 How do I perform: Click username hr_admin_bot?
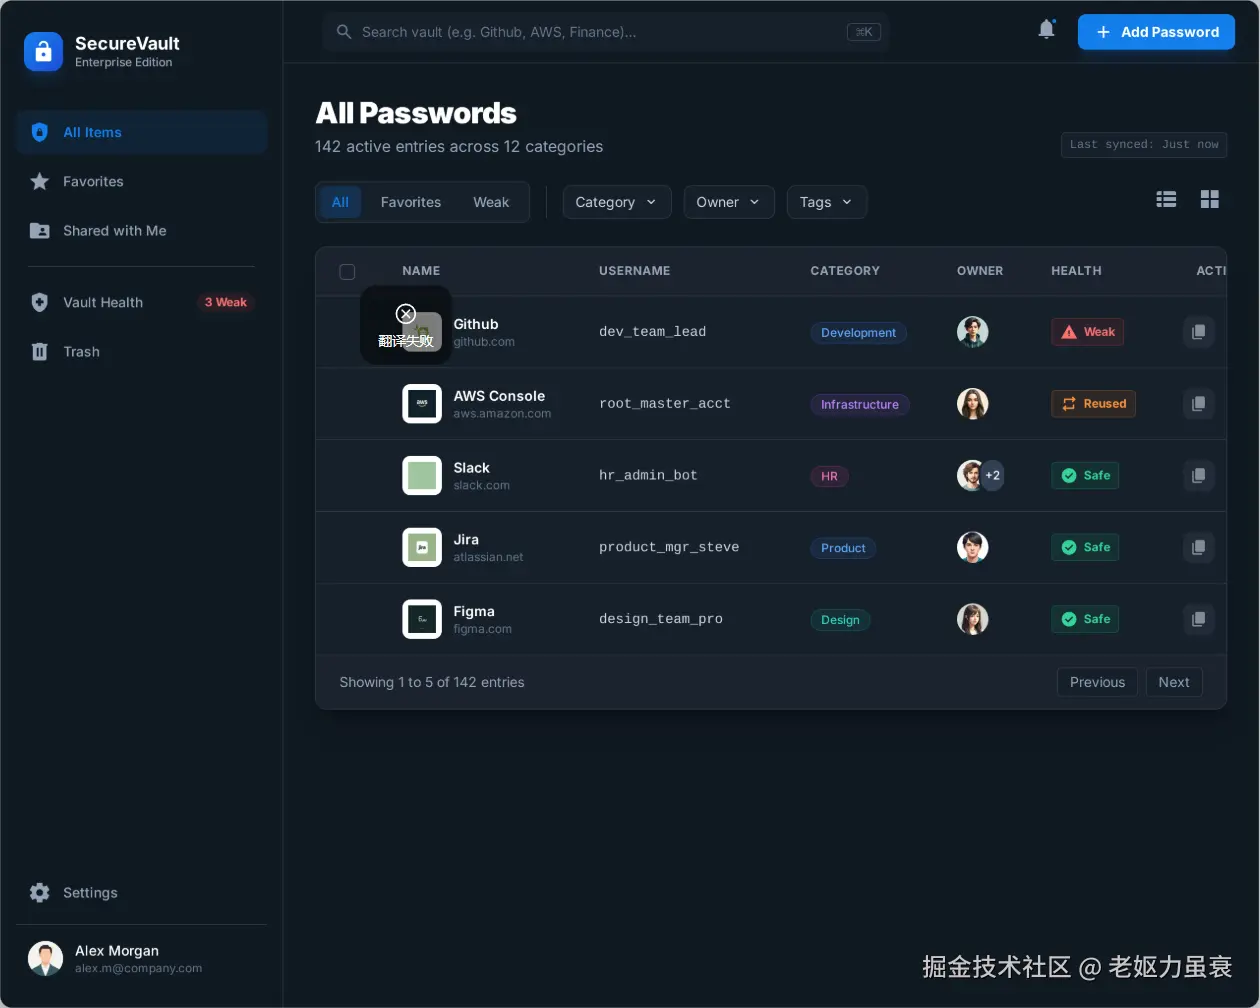(x=648, y=476)
